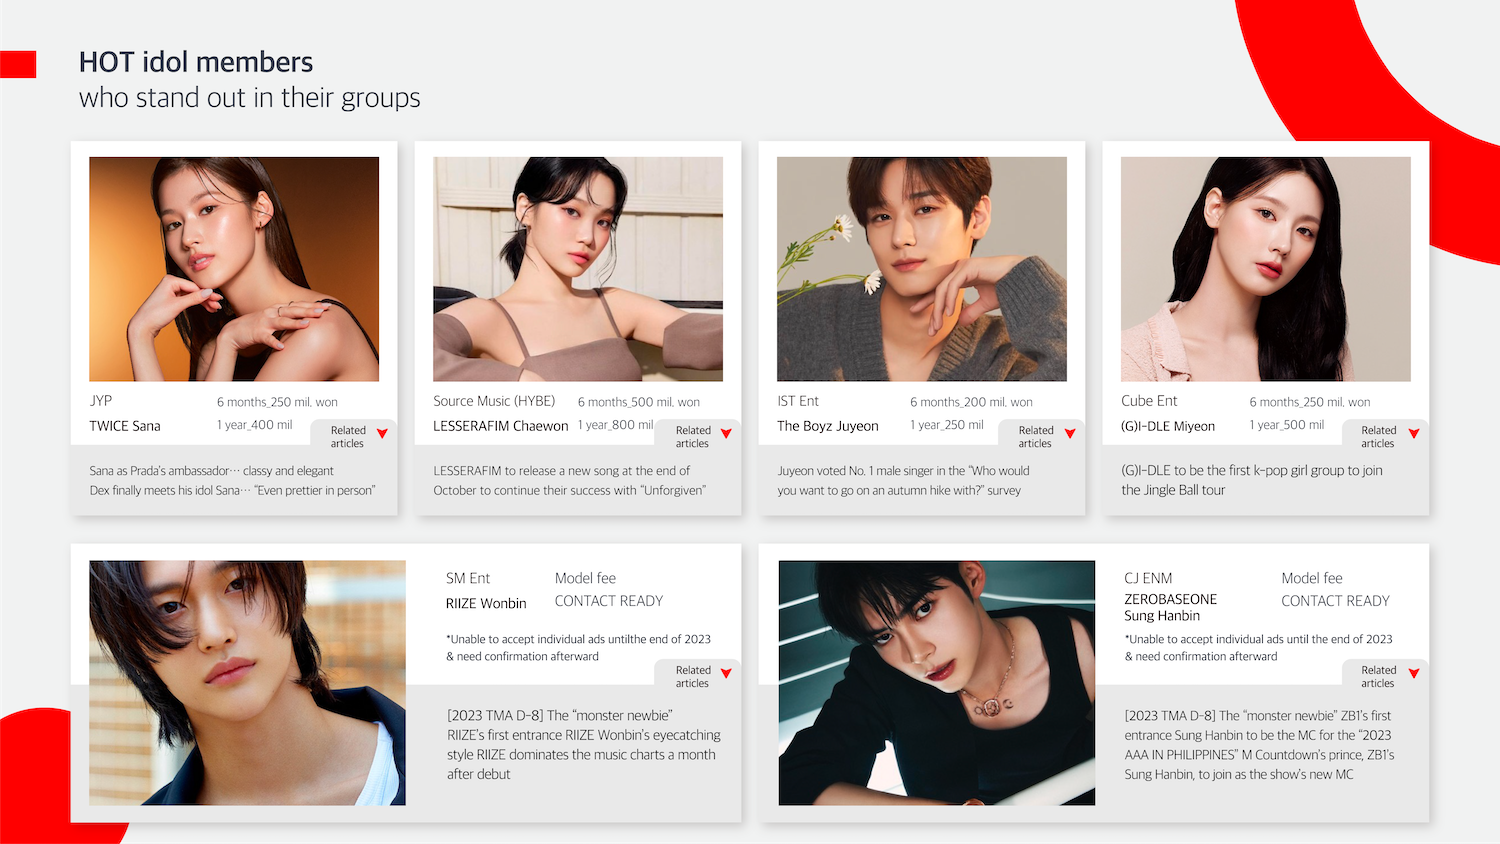
Task: Select the name "RIIZE Wonbin"
Action: tap(486, 603)
